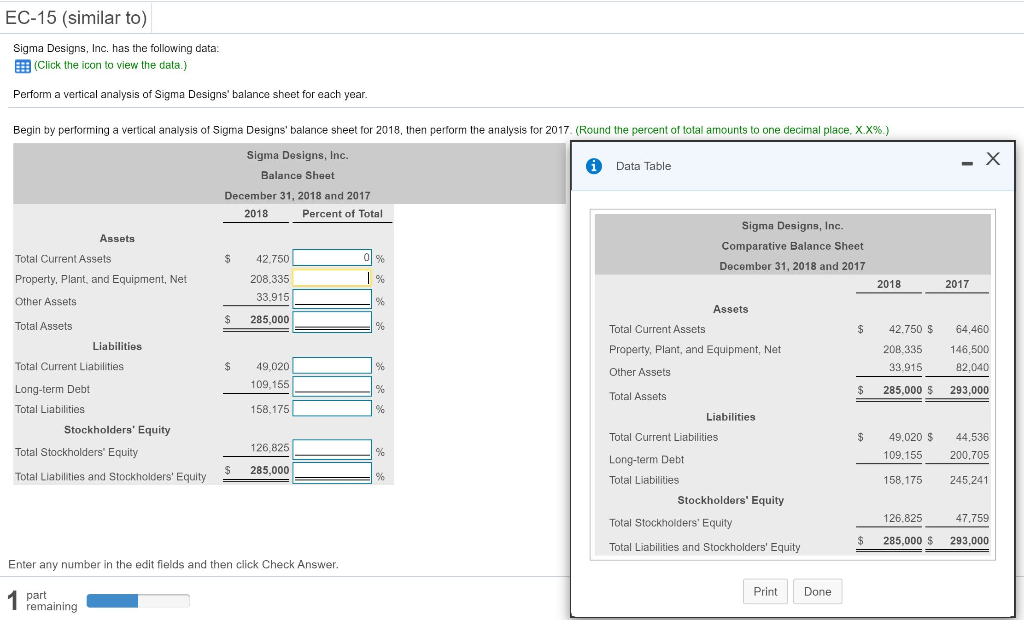The height and width of the screenshot is (620, 1024).
Task: Select the Property, Plant, and Equipment percent field
Action: [332, 278]
